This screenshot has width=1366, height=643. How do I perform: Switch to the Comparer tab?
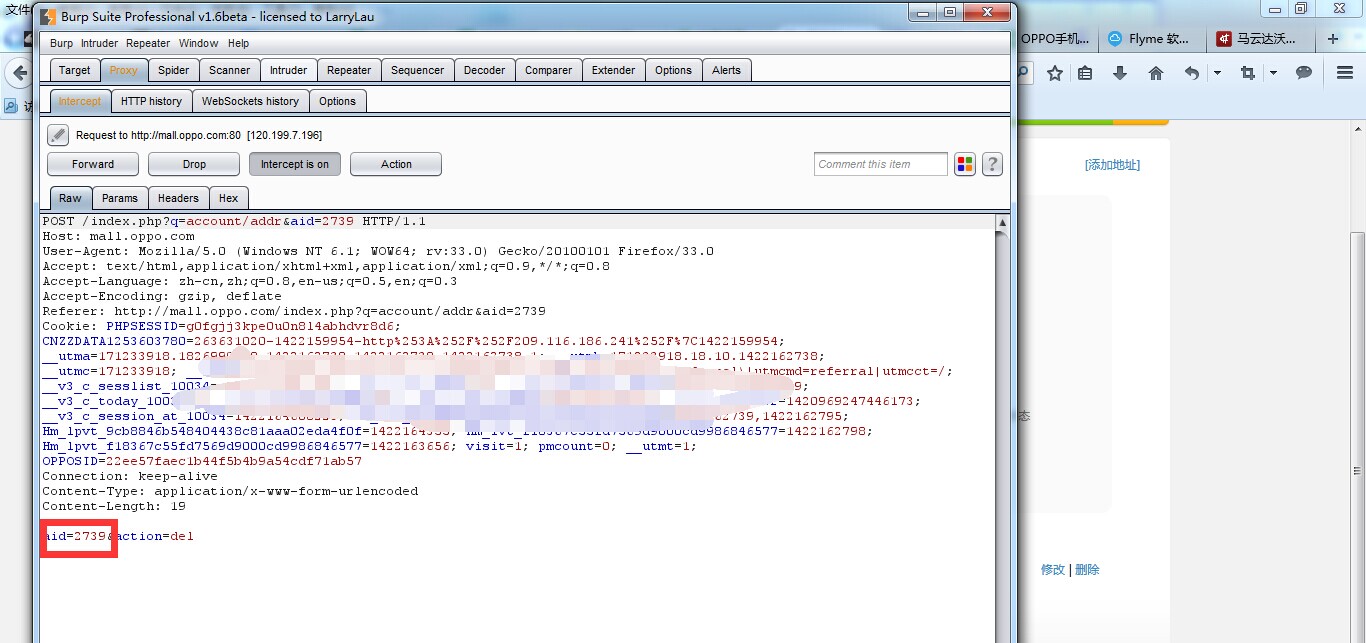click(x=549, y=70)
